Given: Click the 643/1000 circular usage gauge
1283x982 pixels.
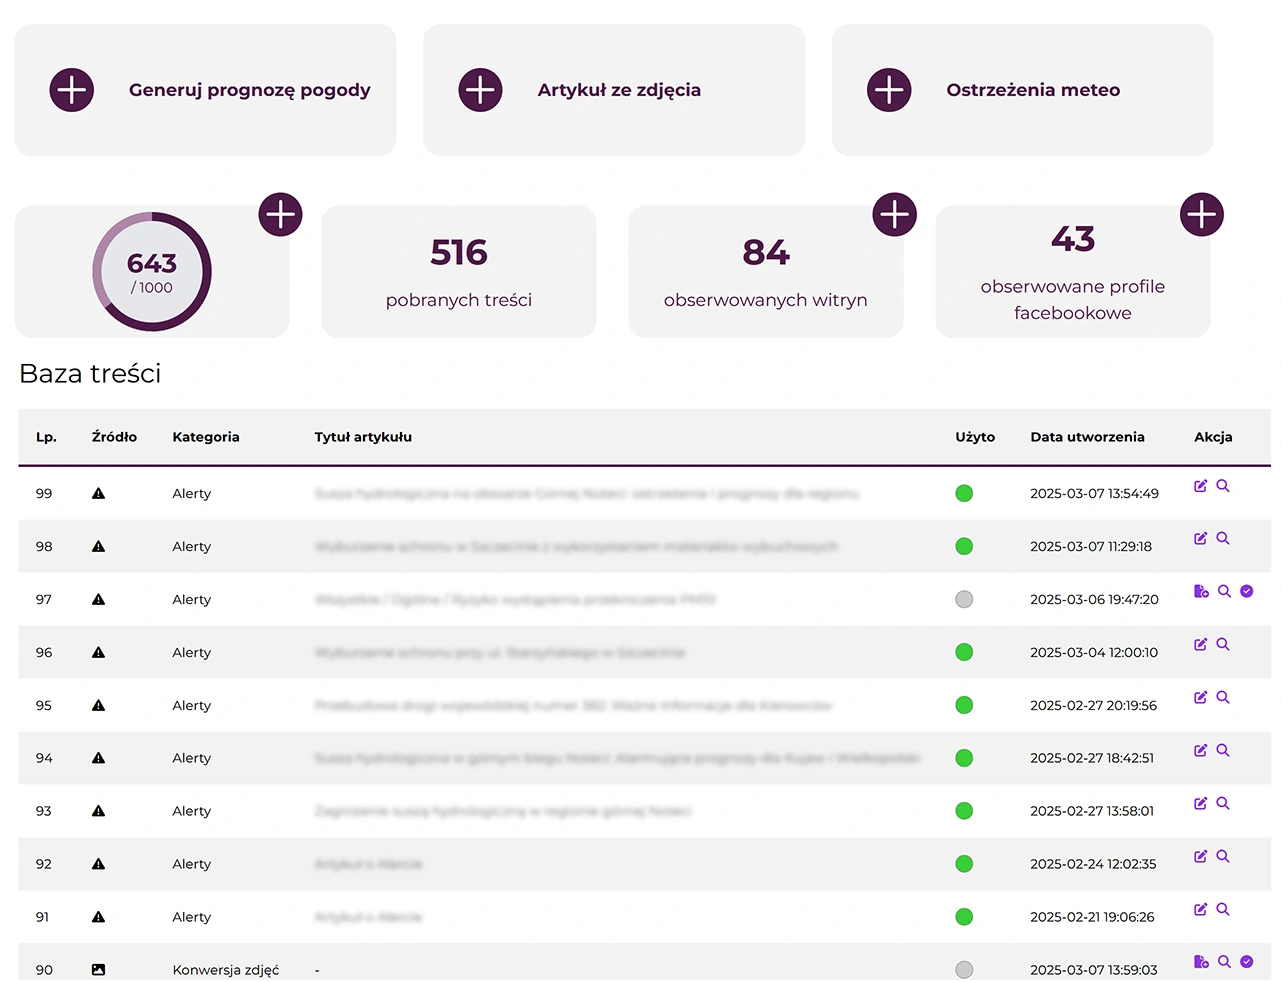Looking at the screenshot, I should tap(152, 272).
